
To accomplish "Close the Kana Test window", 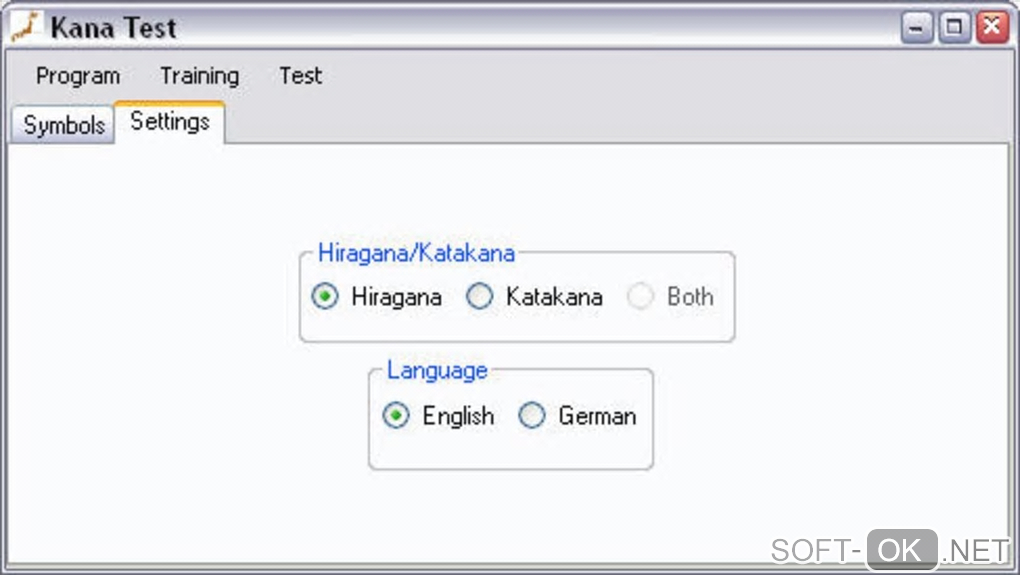I will (992, 27).
